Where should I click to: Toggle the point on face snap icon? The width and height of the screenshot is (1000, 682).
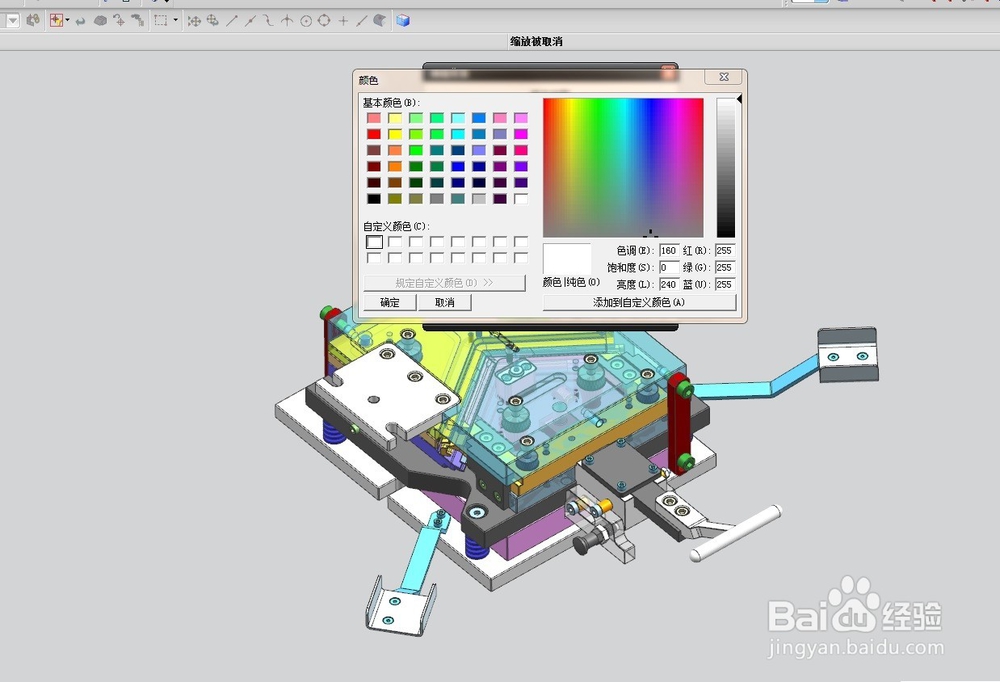379,21
